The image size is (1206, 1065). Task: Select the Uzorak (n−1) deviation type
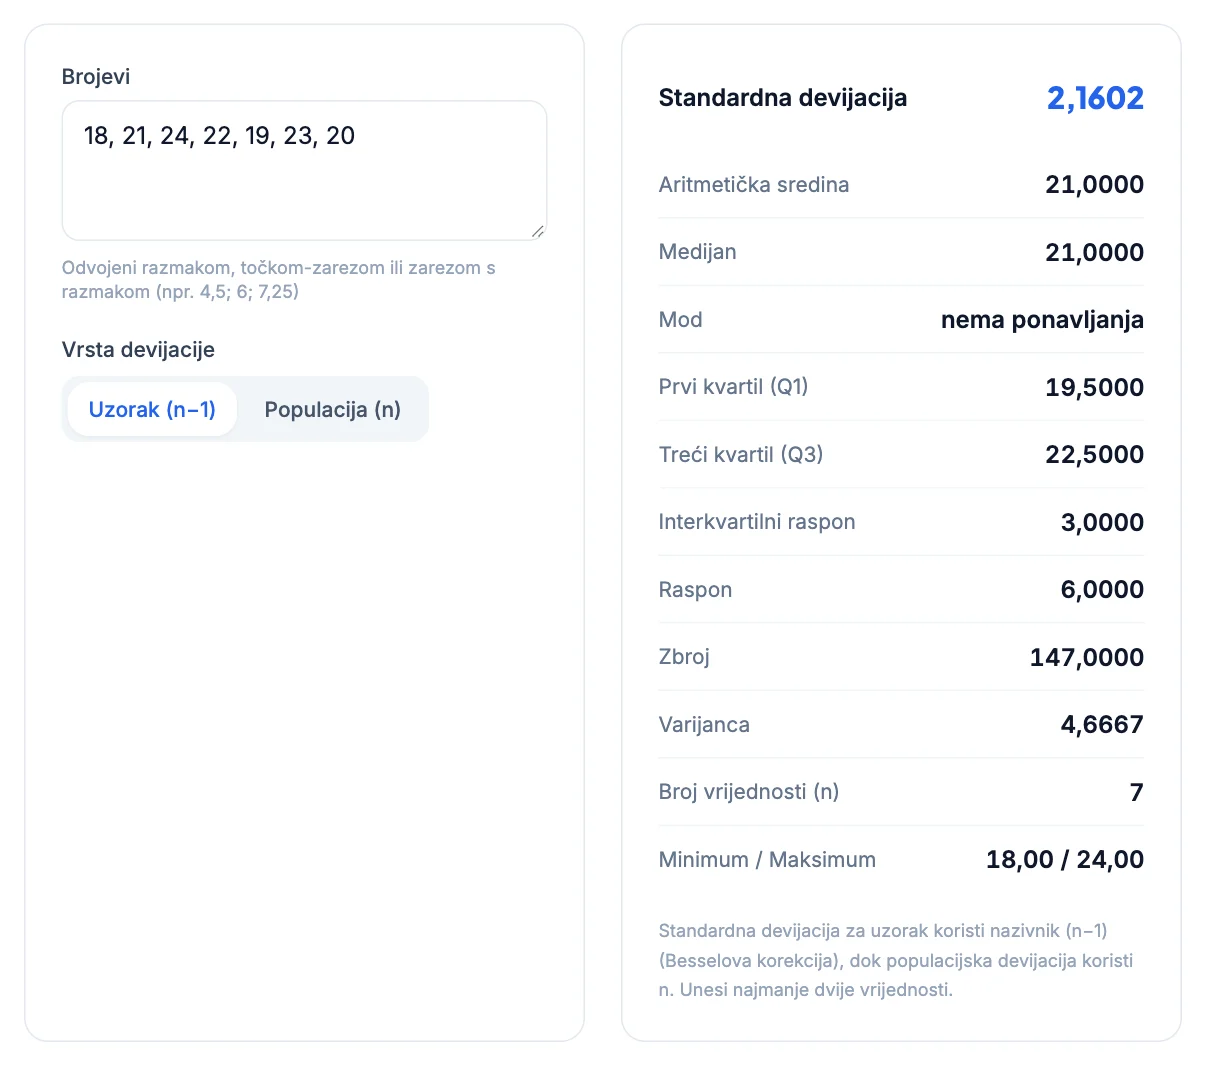click(152, 409)
